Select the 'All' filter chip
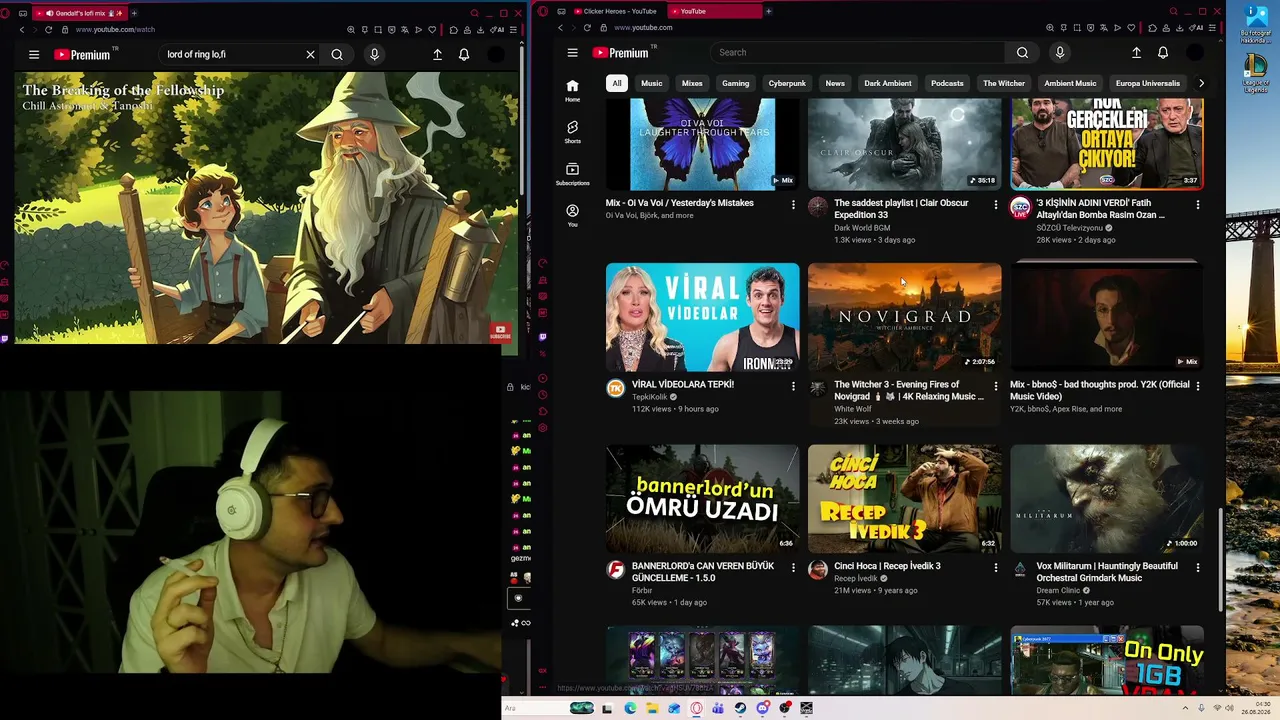Image resolution: width=1280 pixels, height=720 pixels. (x=617, y=83)
